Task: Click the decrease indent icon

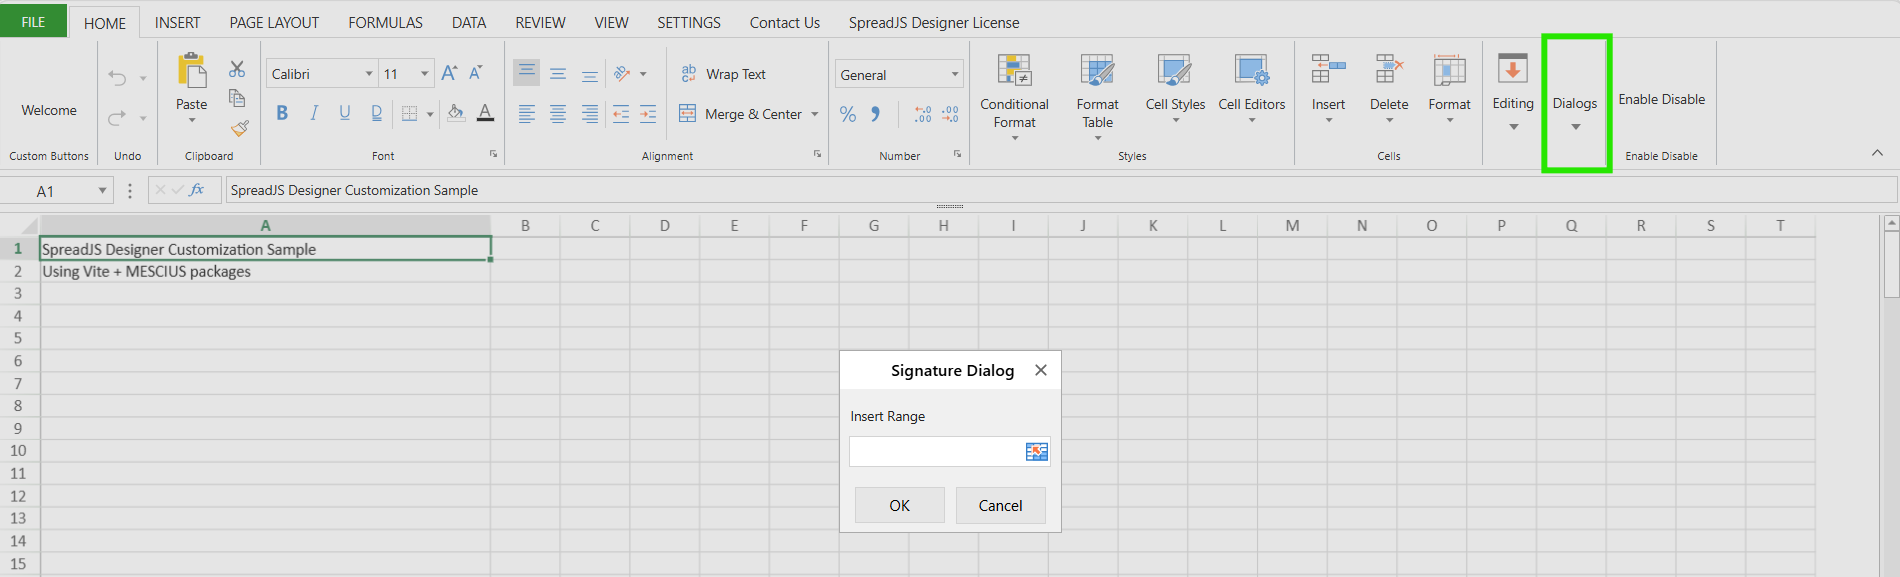Action: point(621,114)
